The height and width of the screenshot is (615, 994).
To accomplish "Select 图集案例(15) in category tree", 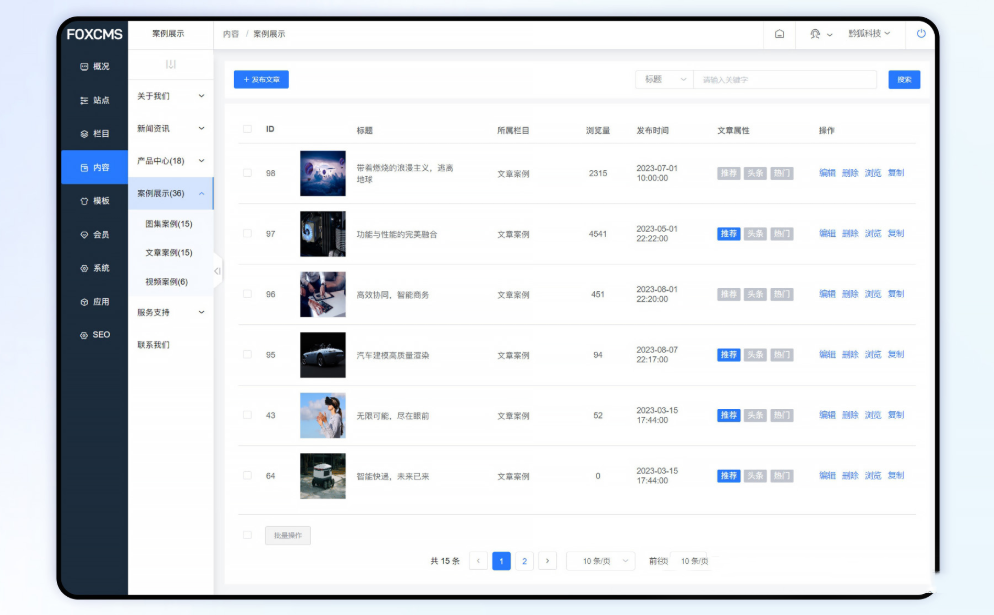I will click(169, 224).
